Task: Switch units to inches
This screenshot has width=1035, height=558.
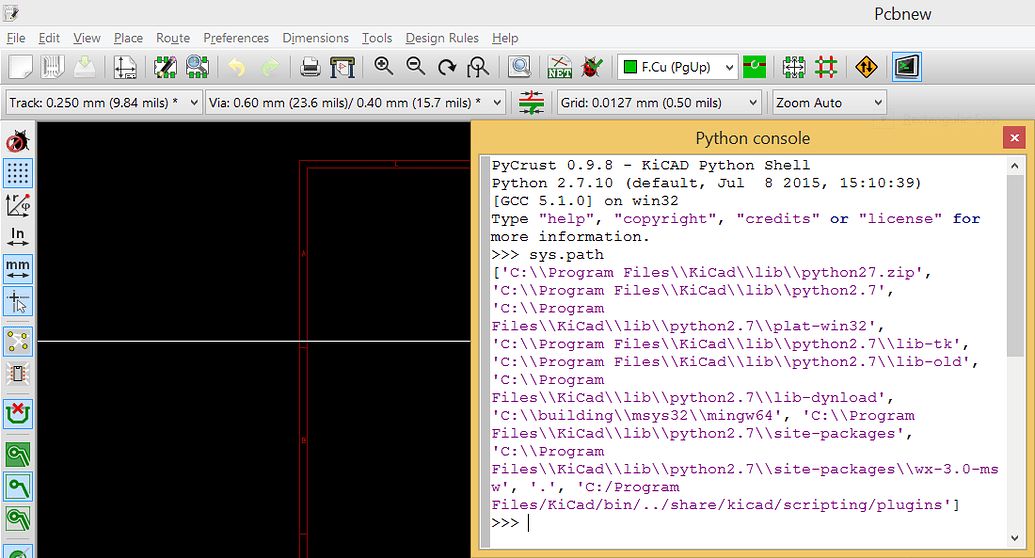Action: tap(18, 237)
